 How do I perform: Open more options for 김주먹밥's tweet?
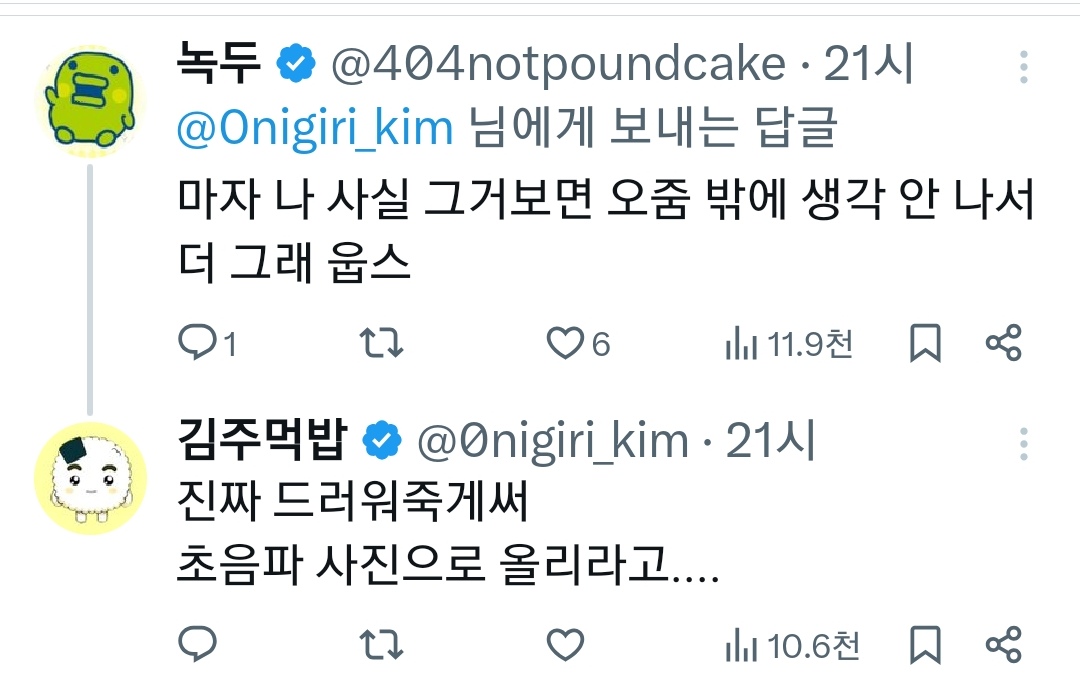point(1024,442)
